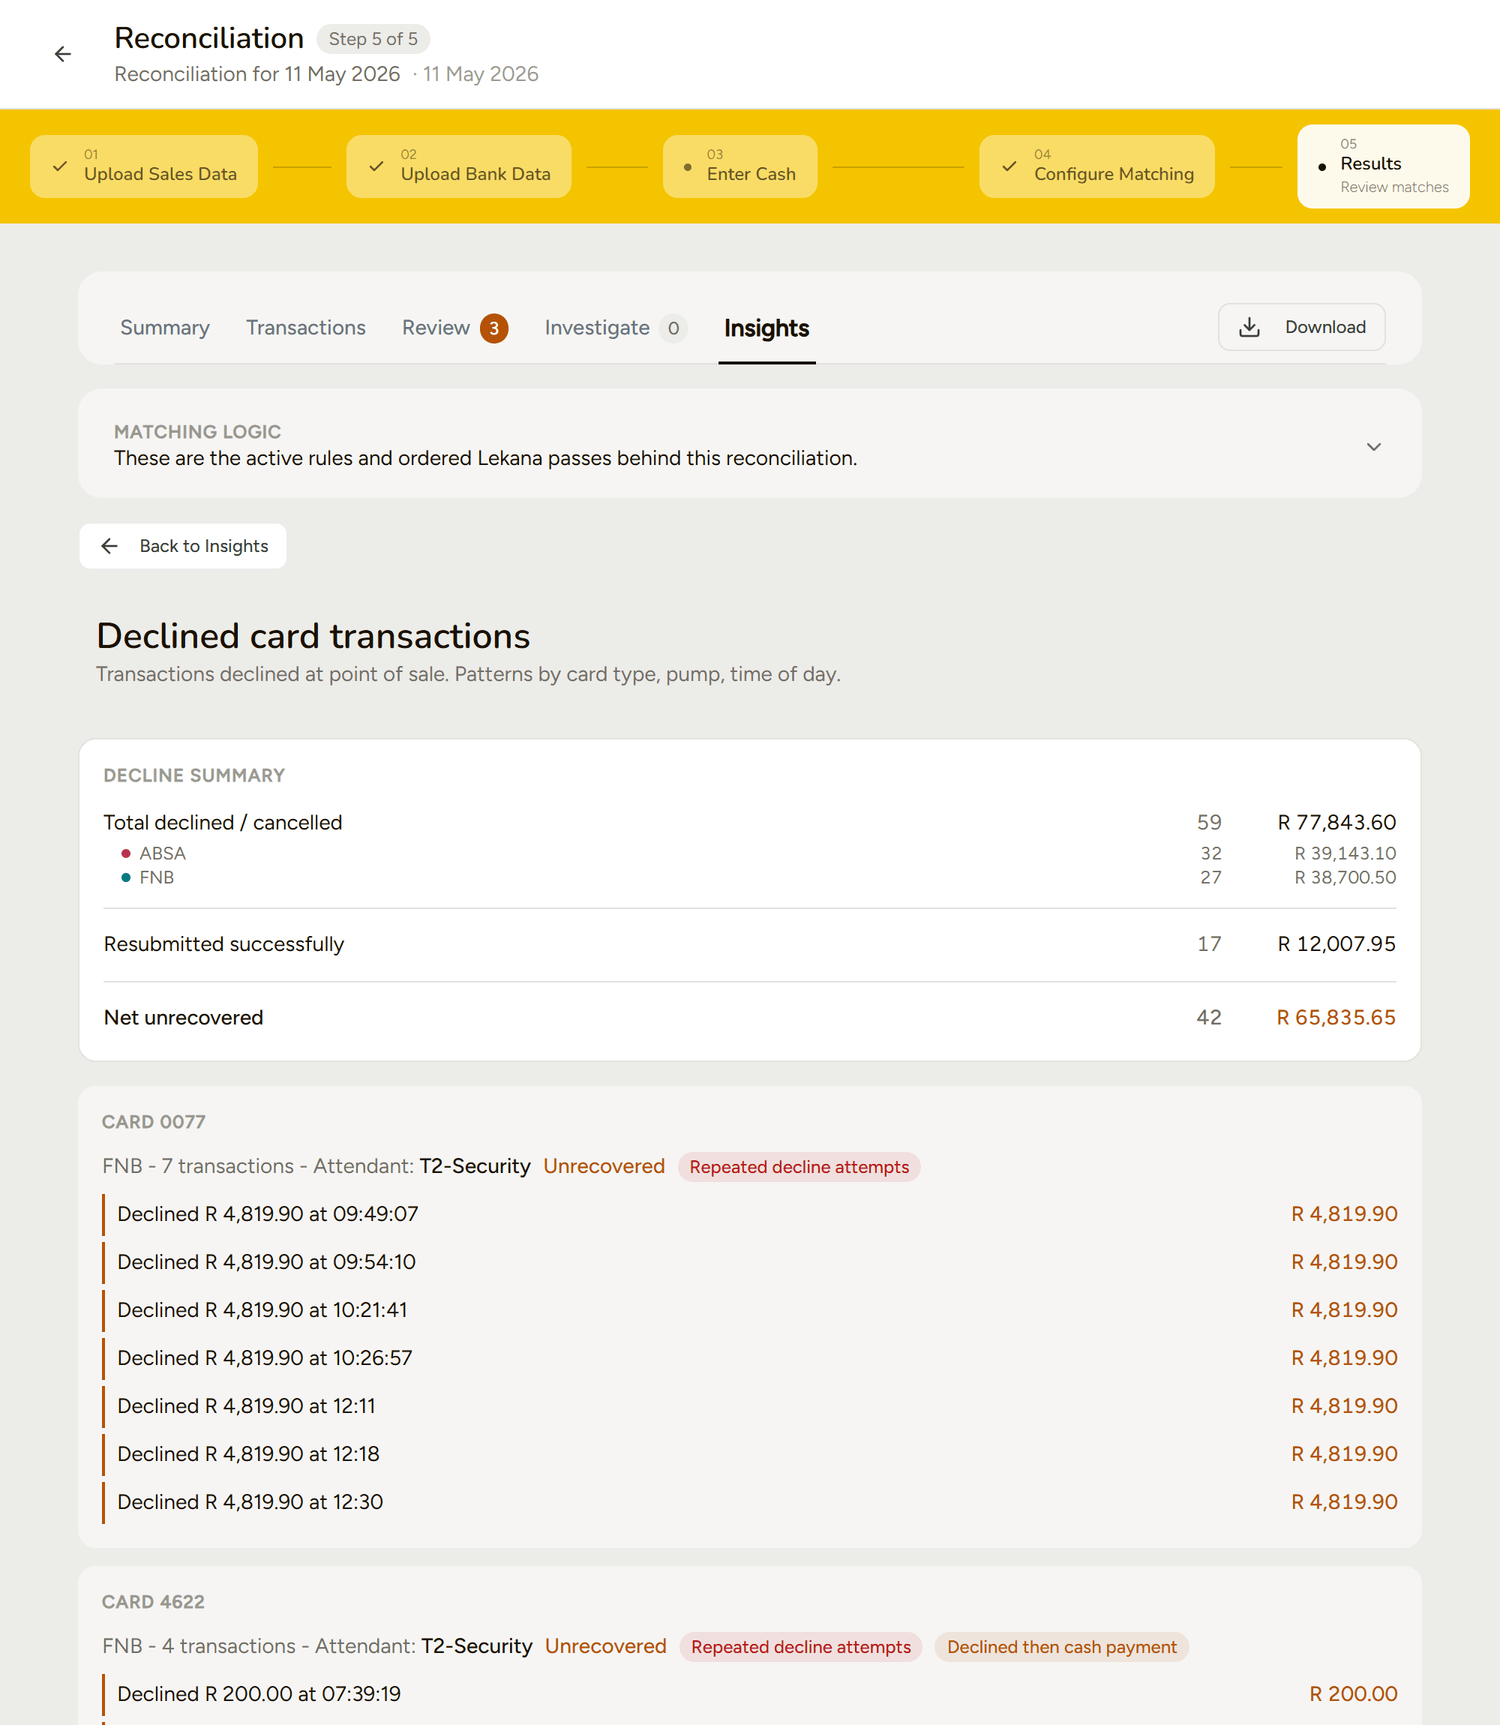Click the resubmitted count 17
This screenshot has width=1500, height=1725.
[x=1209, y=944]
